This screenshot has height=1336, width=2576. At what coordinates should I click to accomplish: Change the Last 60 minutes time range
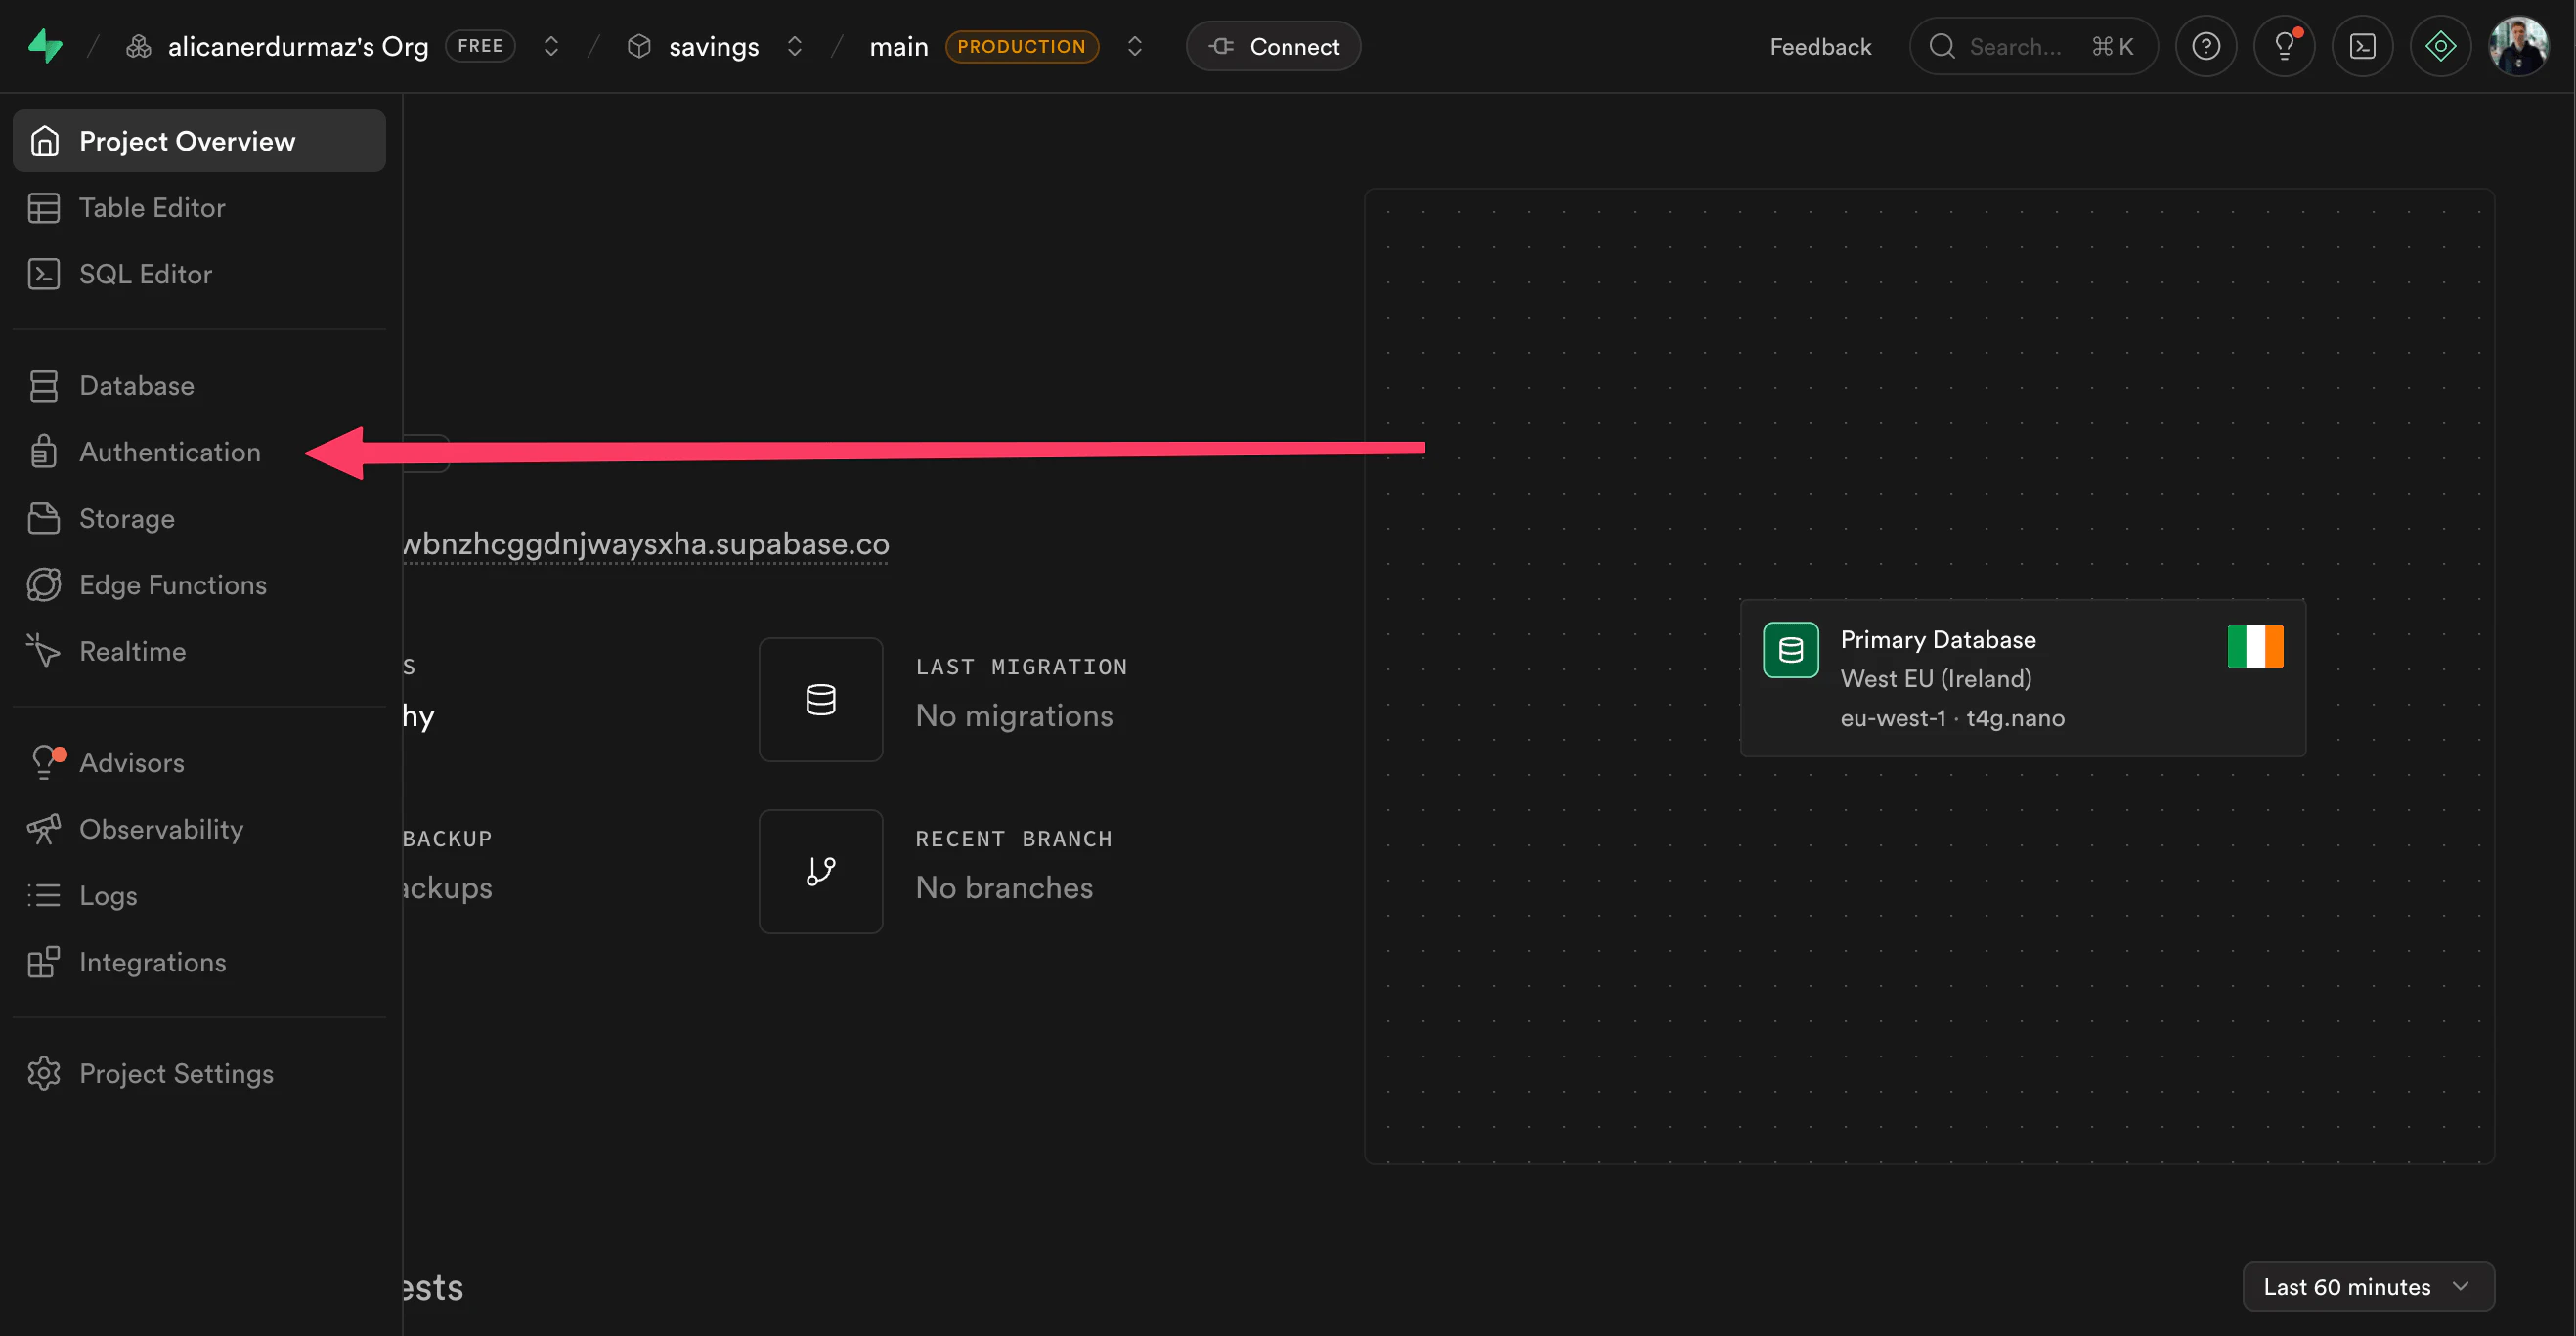2368,1286
